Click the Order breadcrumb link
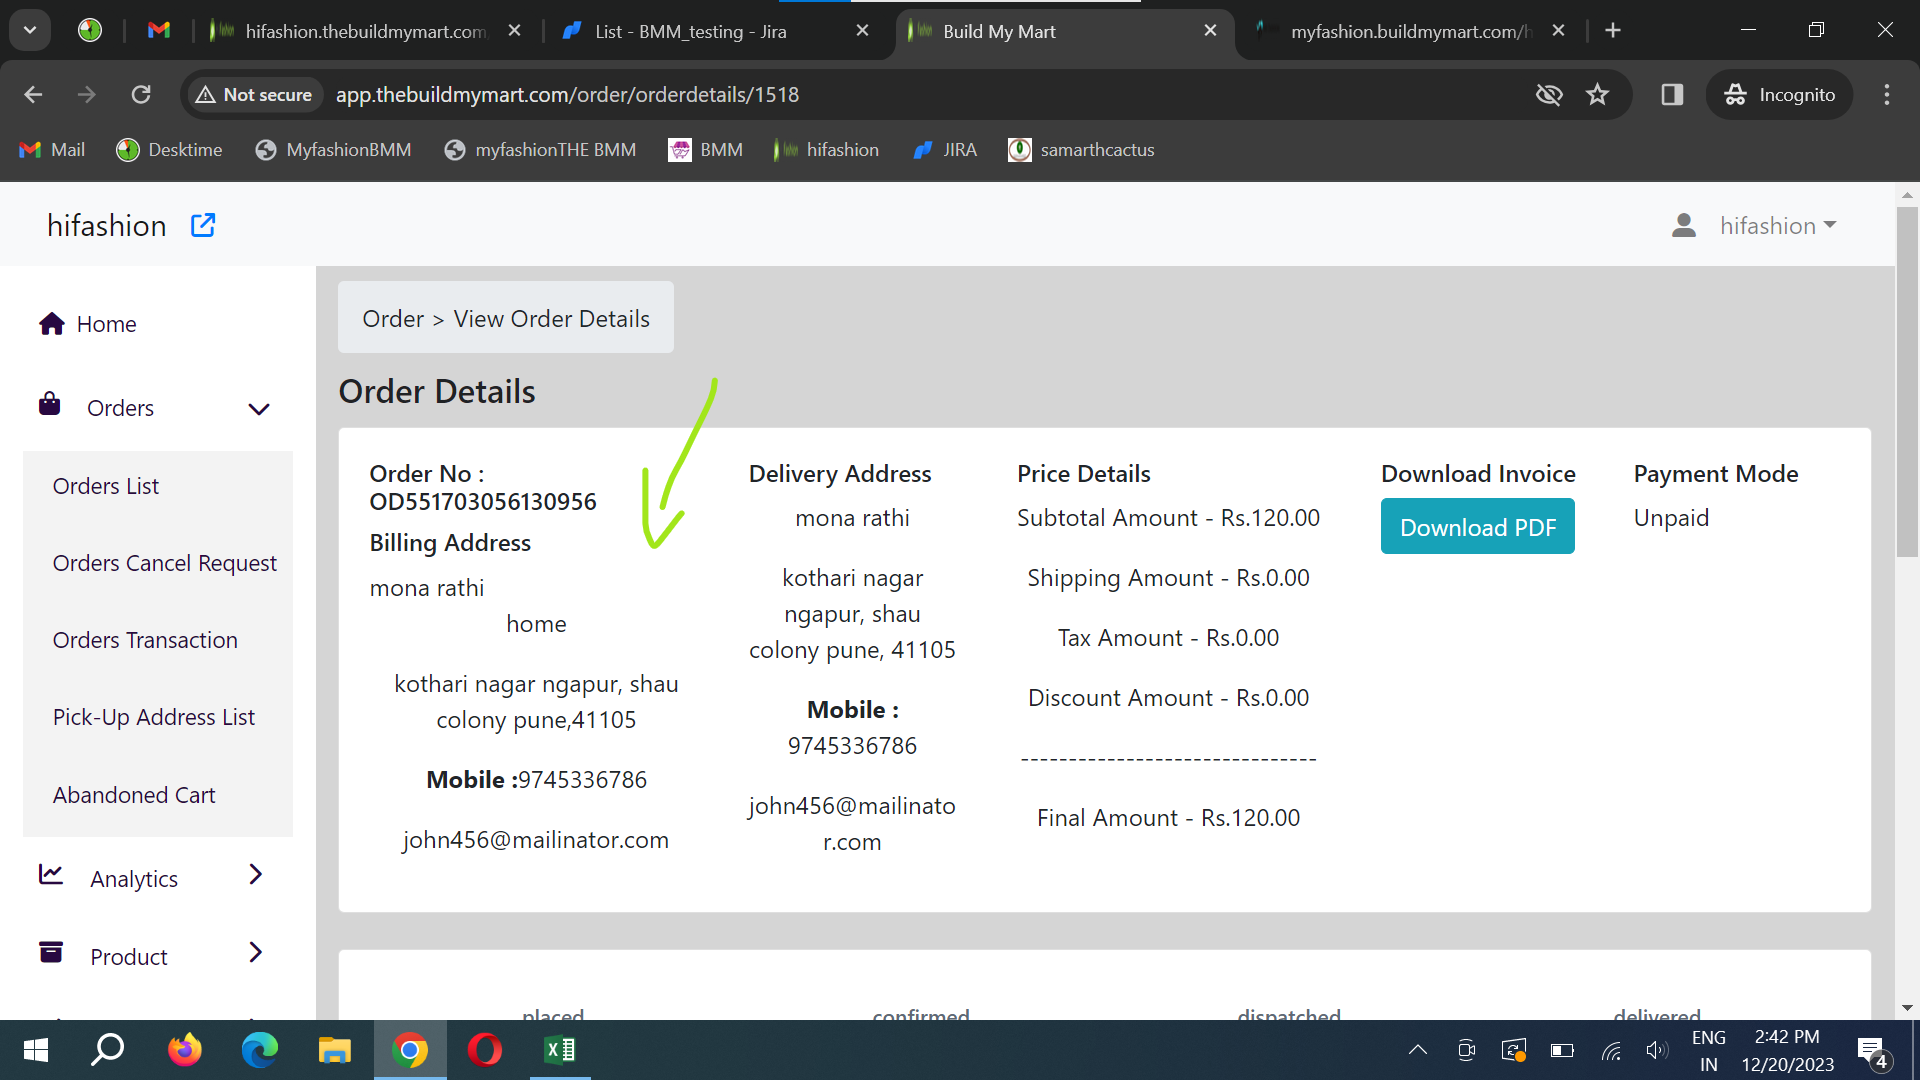 pos(393,319)
